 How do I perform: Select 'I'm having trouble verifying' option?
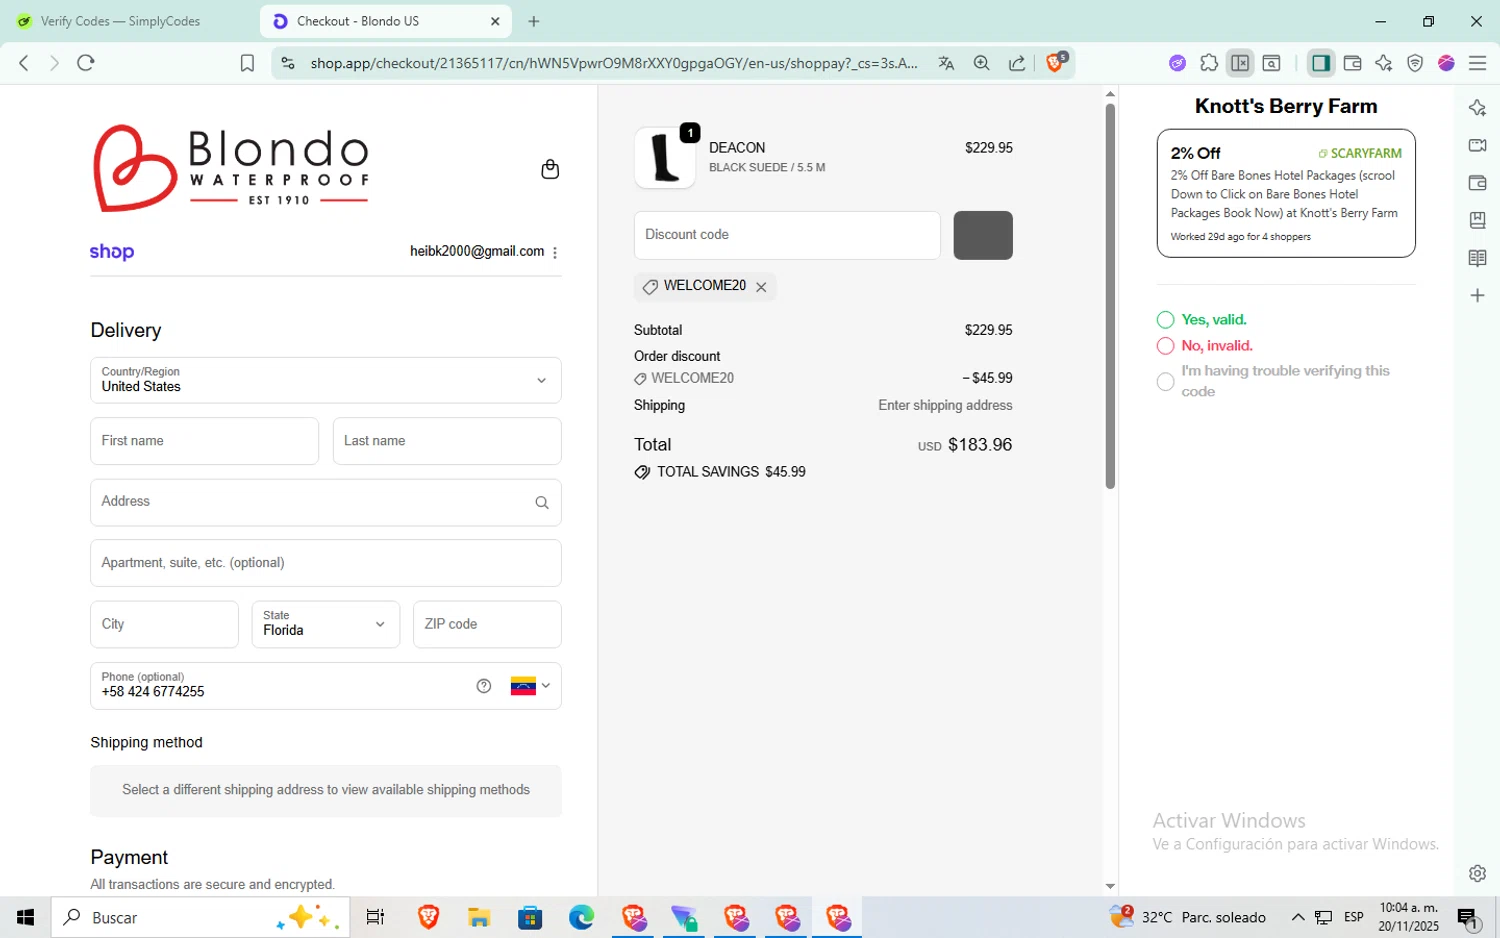1165,382
